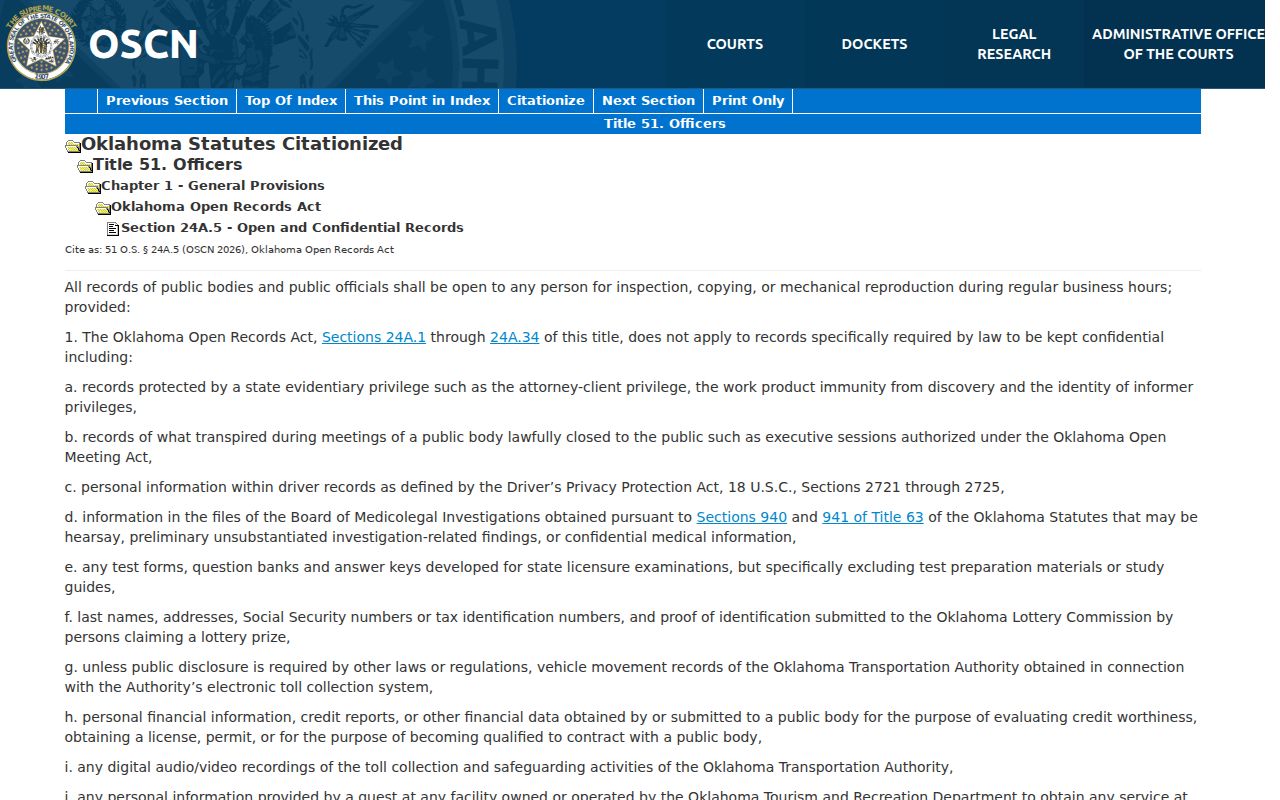The image size is (1280, 800).
Task: Open Administrative Office of the Courts menu
Action: click(1178, 44)
